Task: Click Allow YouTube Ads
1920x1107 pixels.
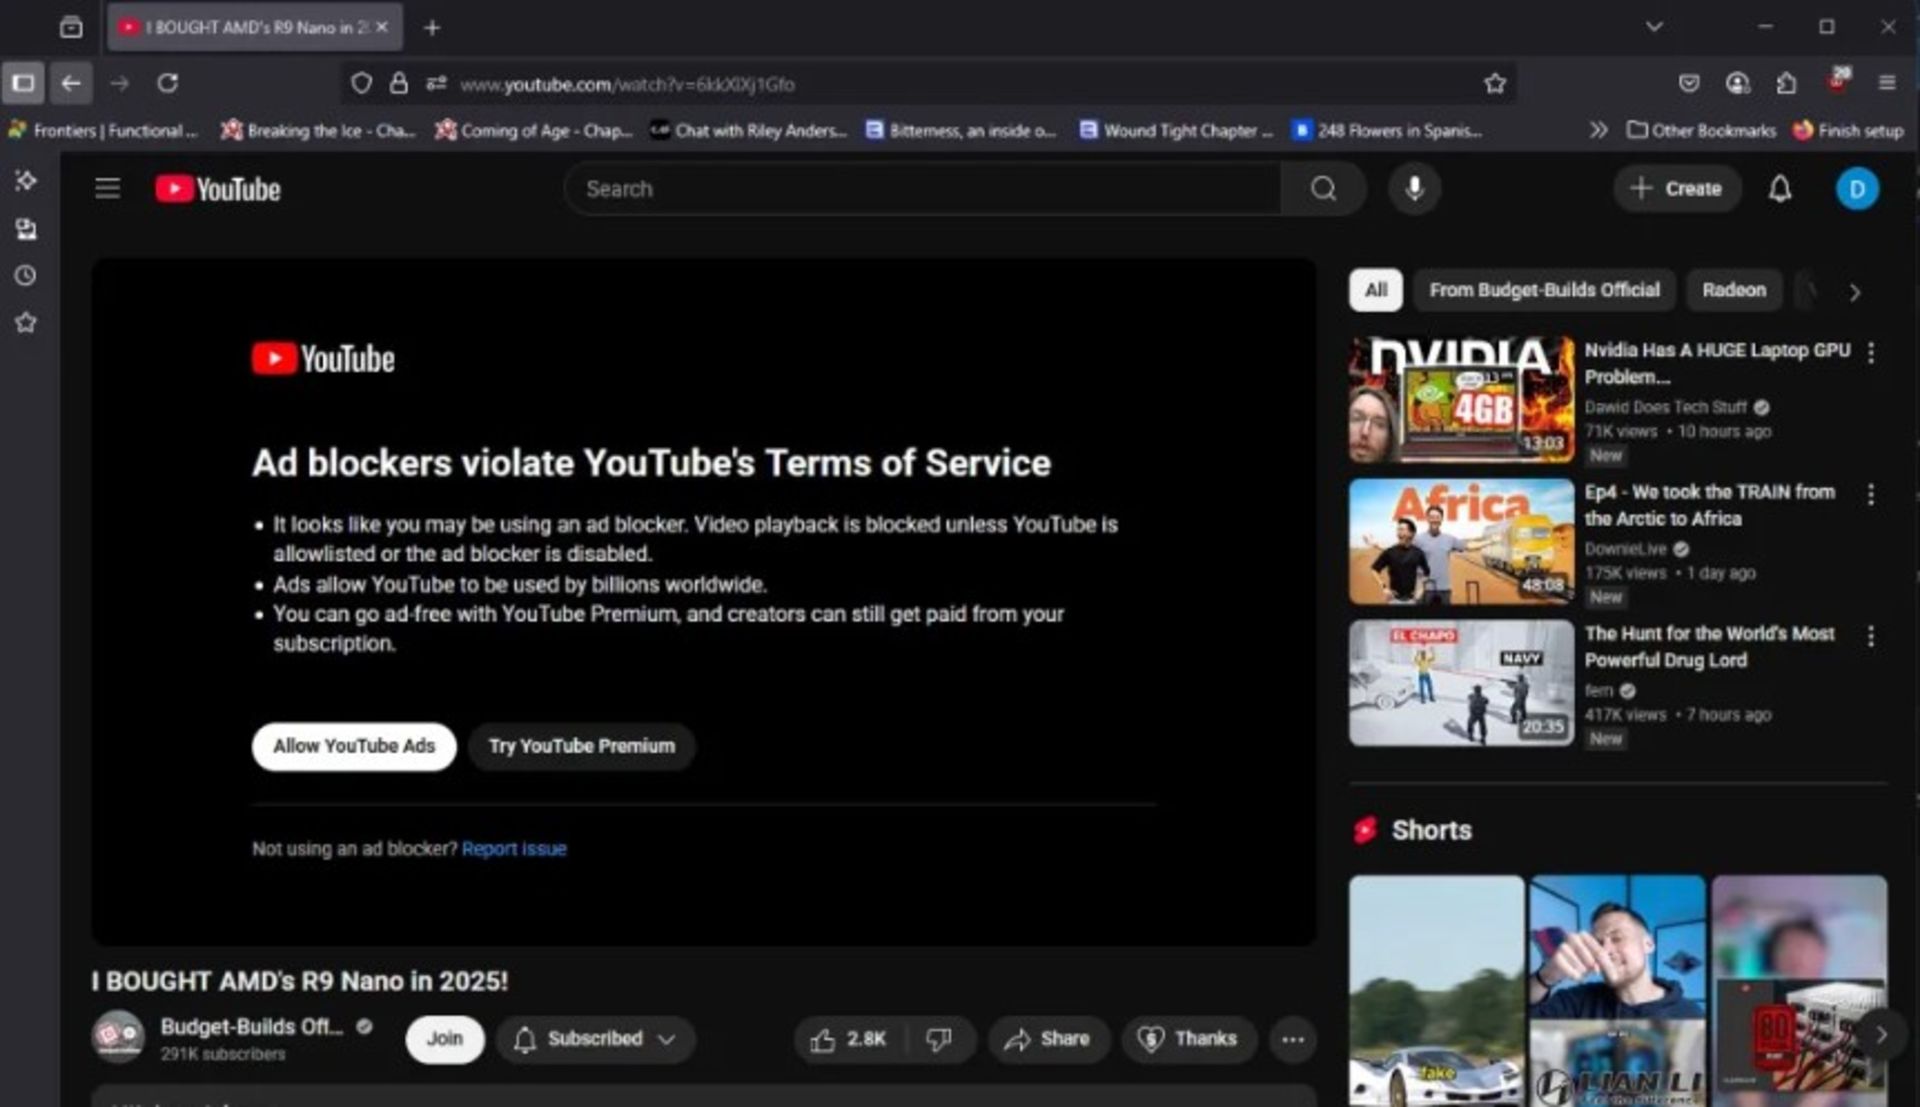Action: click(354, 746)
